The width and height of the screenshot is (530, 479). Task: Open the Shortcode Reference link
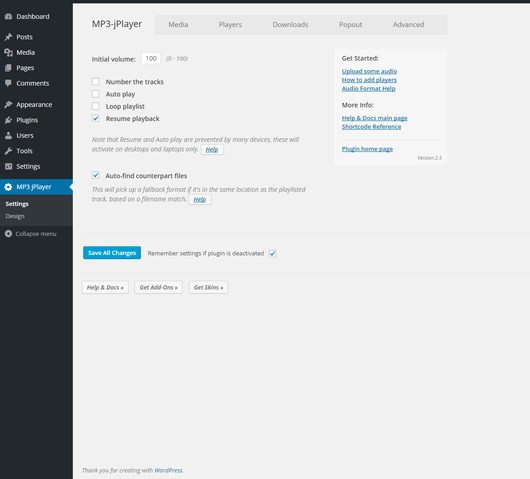[x=371, y=127]
